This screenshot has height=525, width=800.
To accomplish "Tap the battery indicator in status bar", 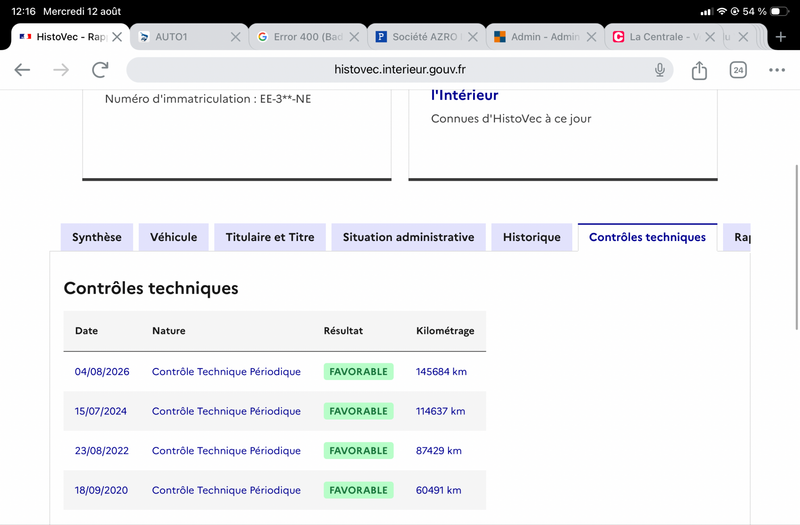I will coord(779,11).
